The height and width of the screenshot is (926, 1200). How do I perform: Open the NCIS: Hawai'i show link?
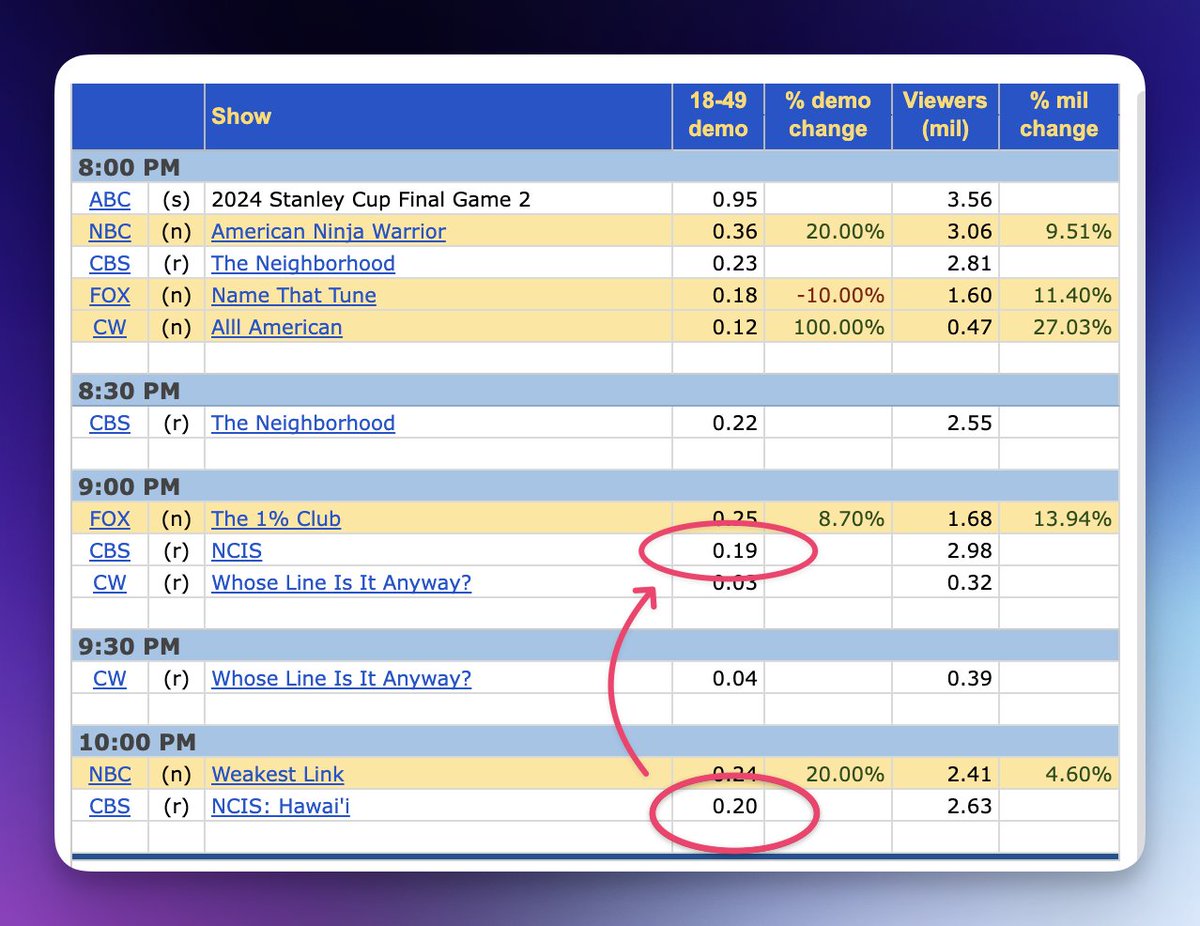coord(281,806)
